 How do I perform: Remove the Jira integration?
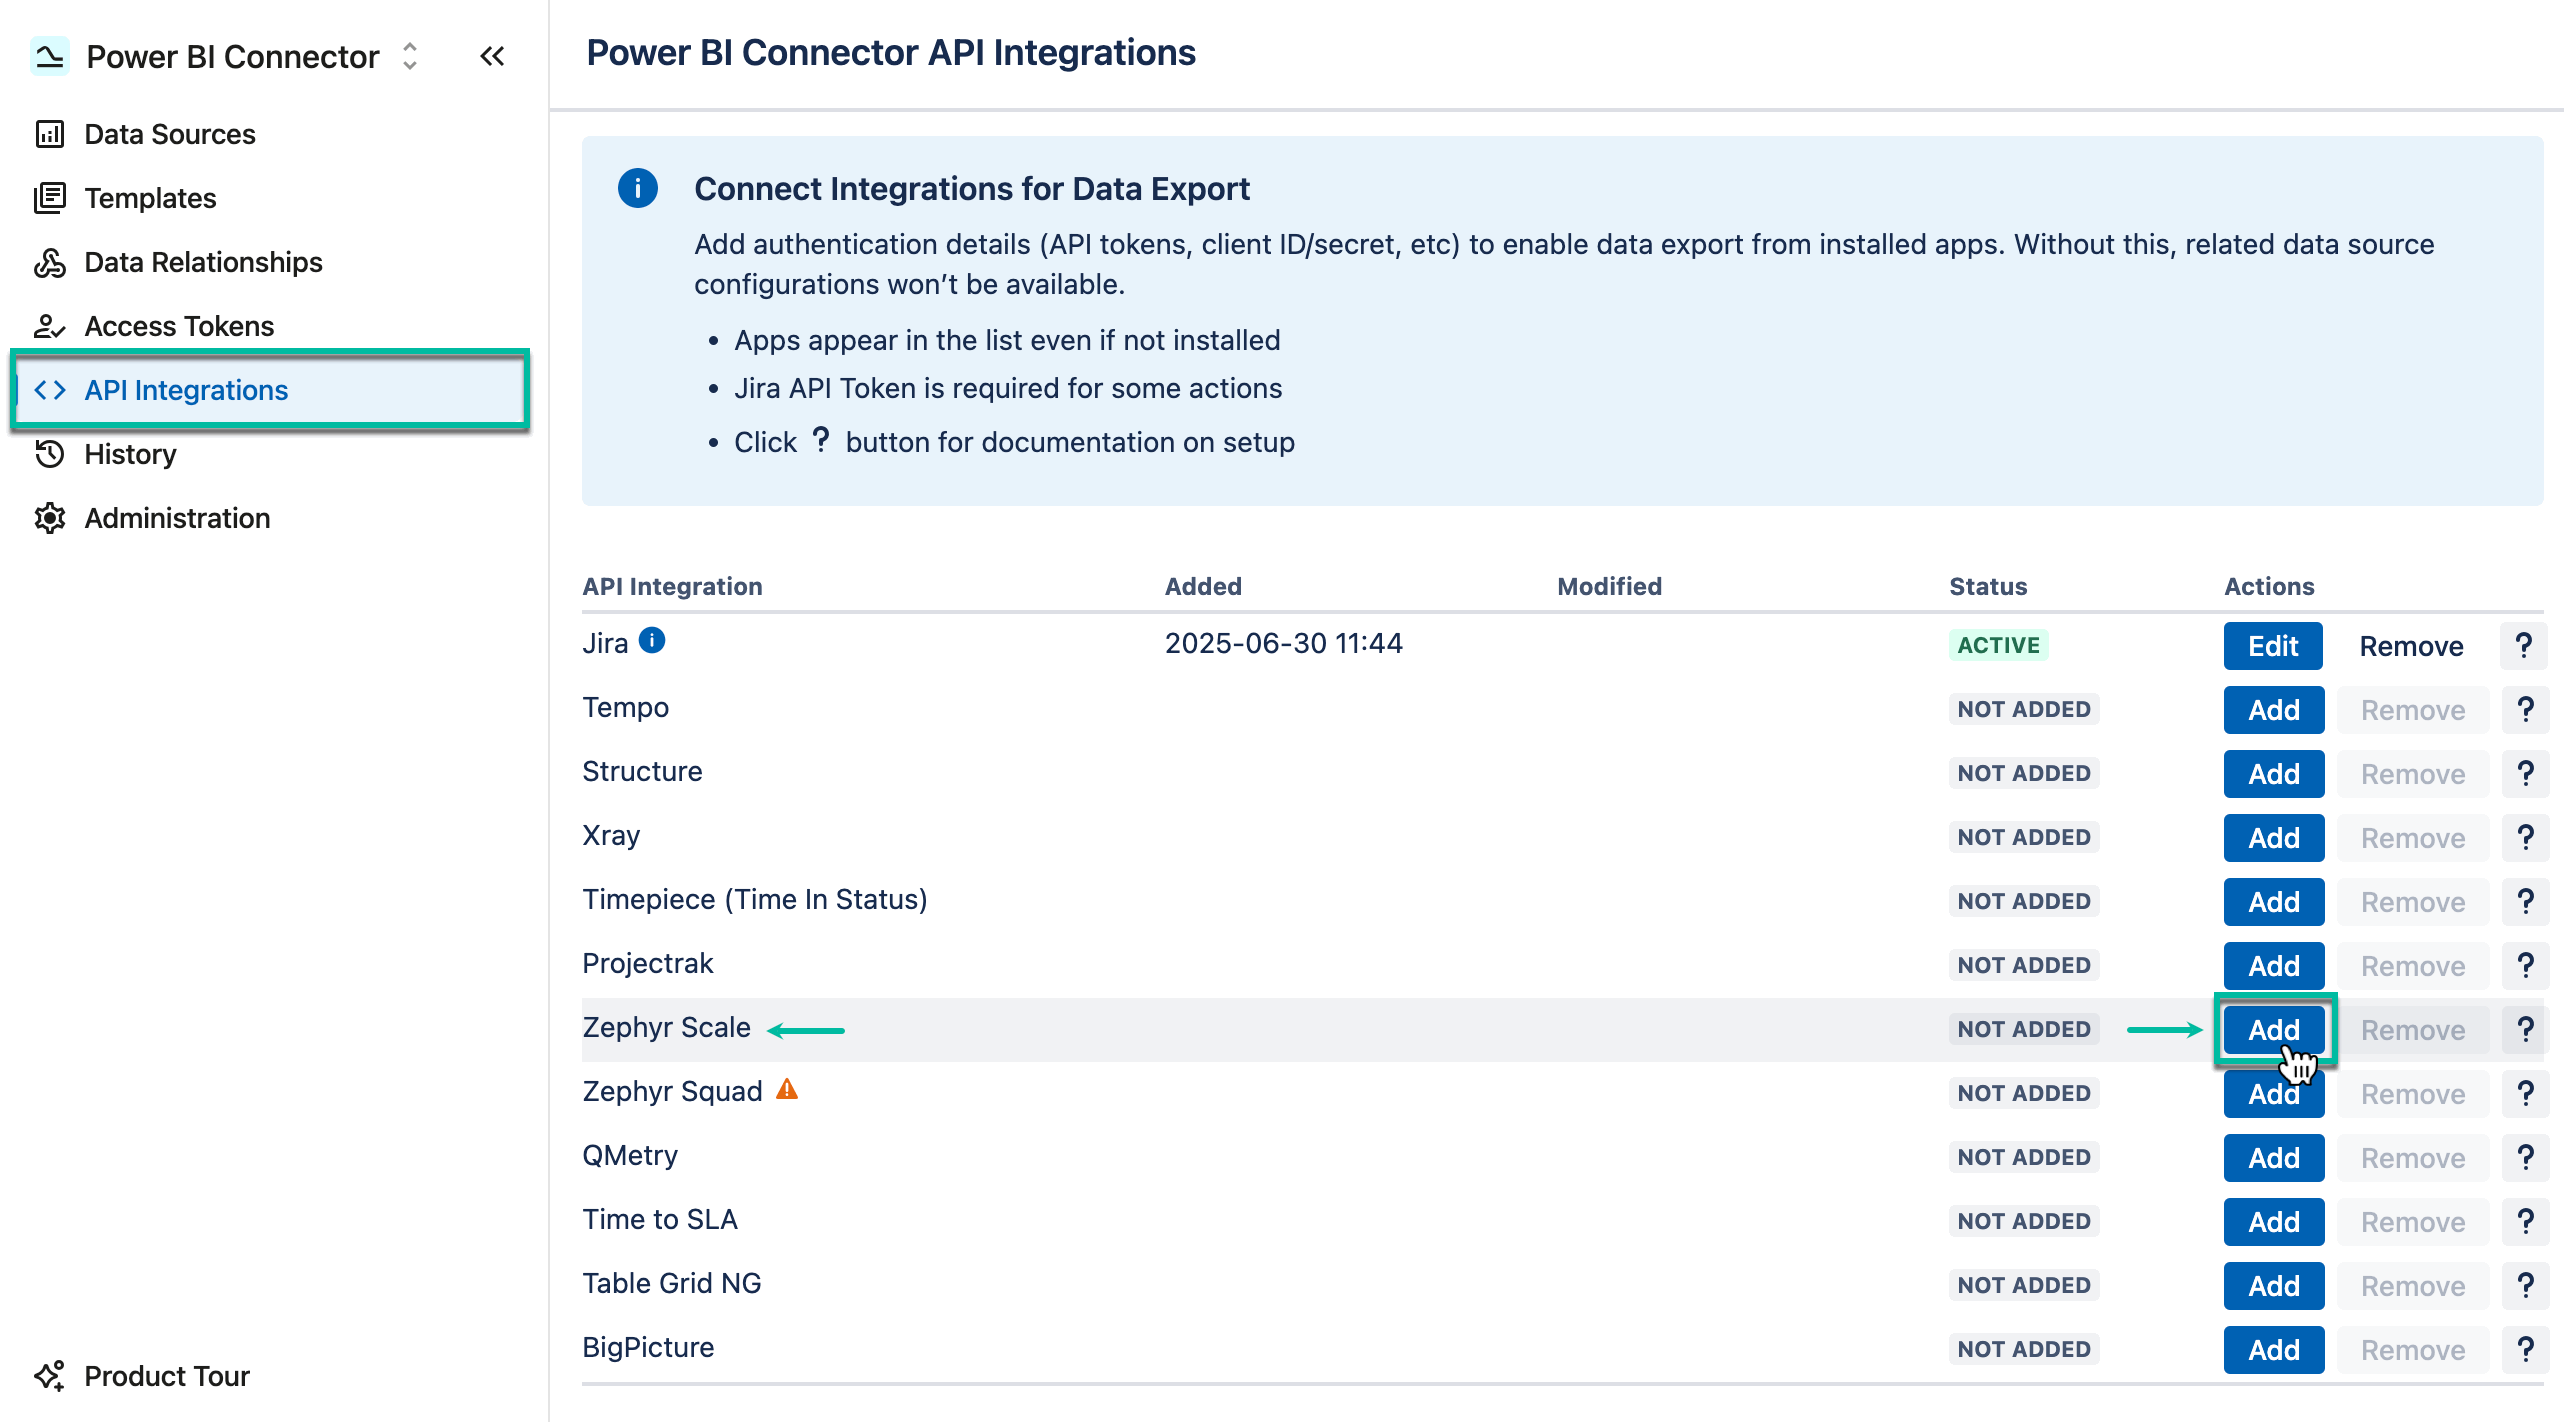click(2410, 645)
